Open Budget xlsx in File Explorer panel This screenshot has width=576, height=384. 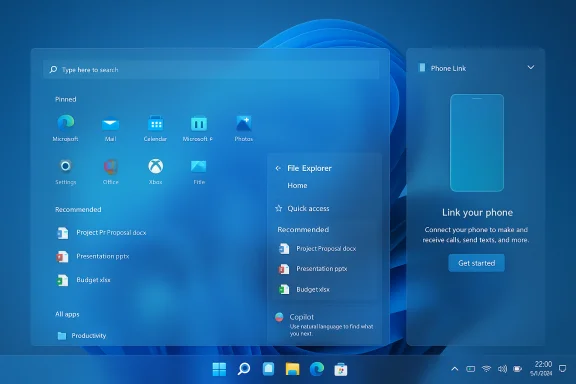pos(305,290)
